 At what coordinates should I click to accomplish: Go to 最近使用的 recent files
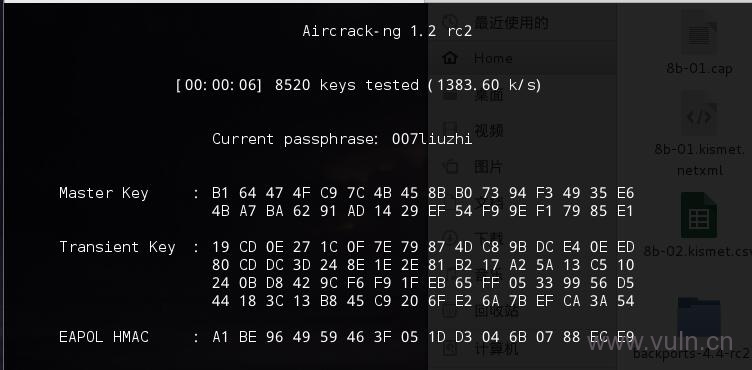511,22
